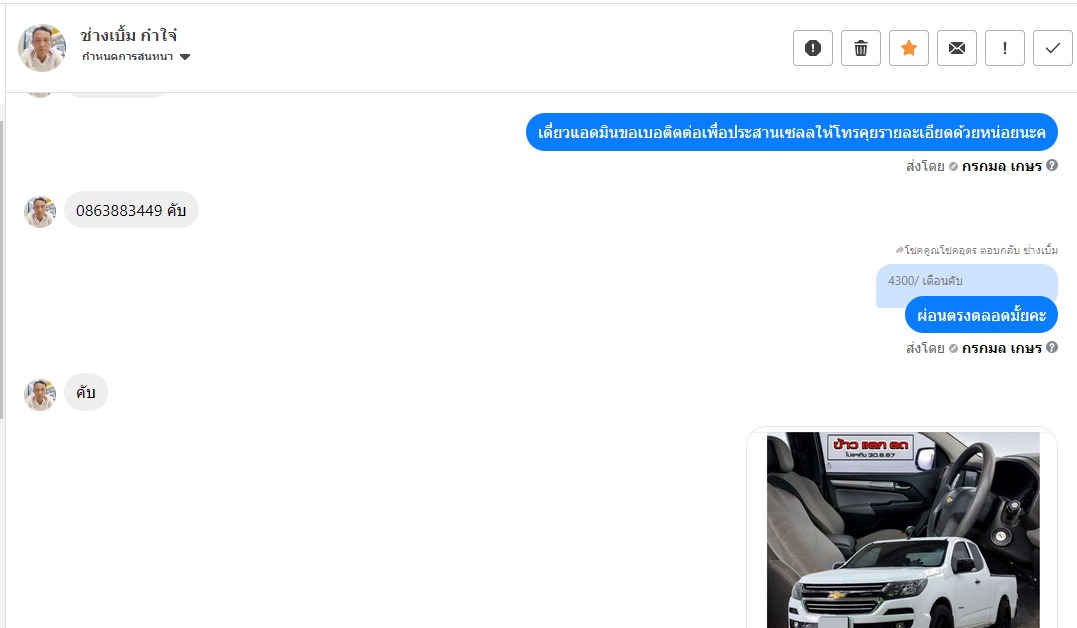The width and height of the screenshot is (1077, 628).
Task: Select short message bubble คับ
Action: (x=86, y=392)
